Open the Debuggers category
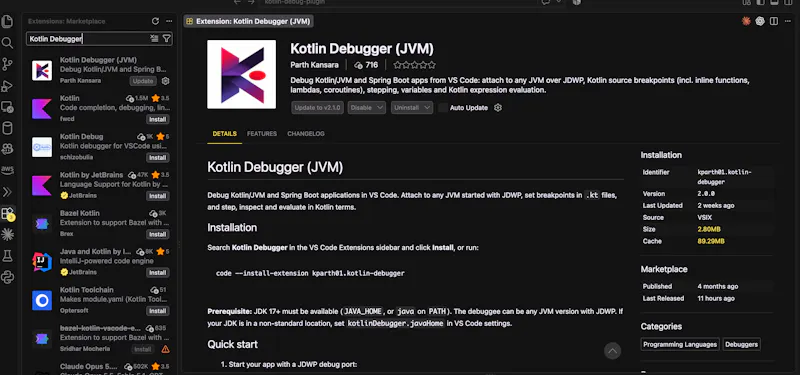800x375 pixels. tap(741, 344)
